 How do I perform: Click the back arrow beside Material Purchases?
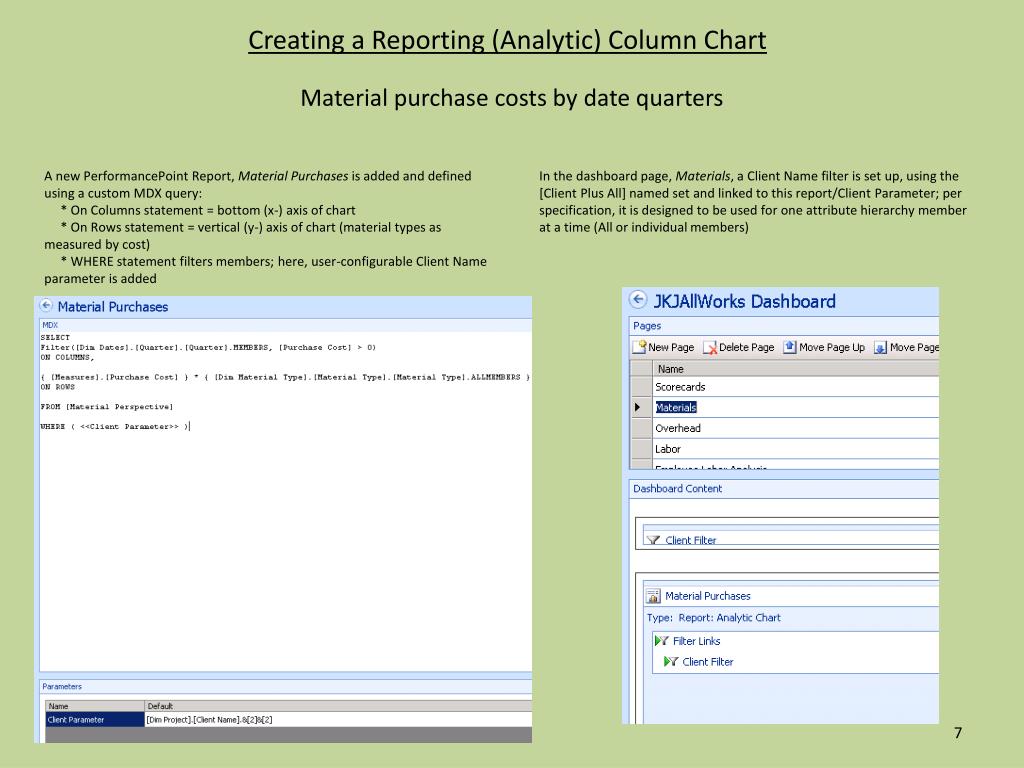tap(46, 305)
